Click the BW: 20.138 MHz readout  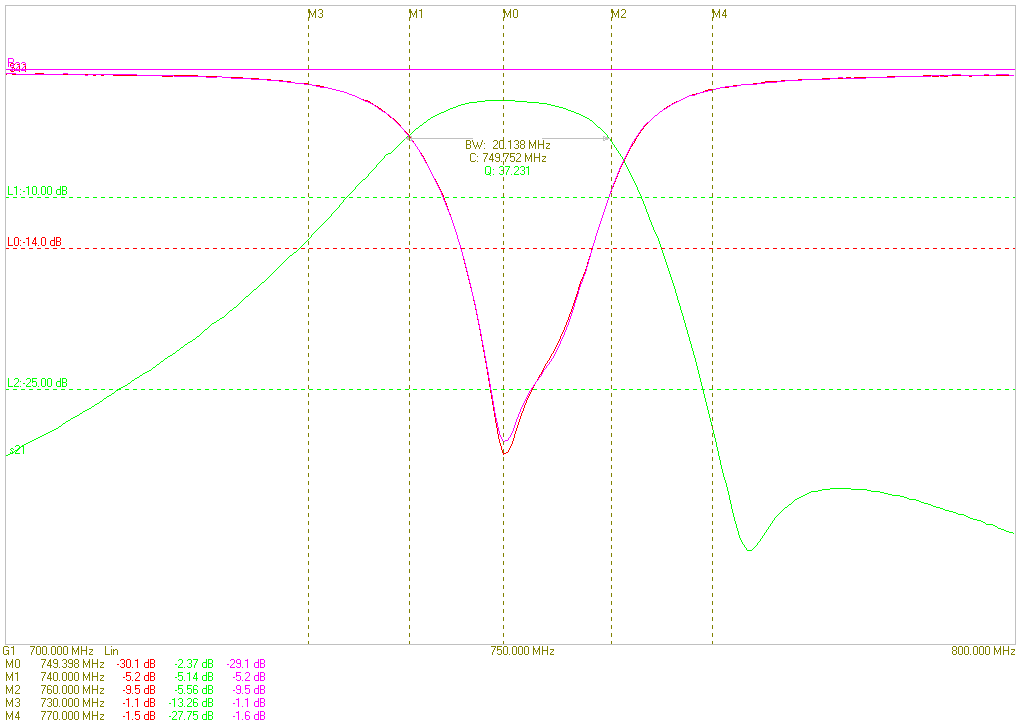[507, 145]
